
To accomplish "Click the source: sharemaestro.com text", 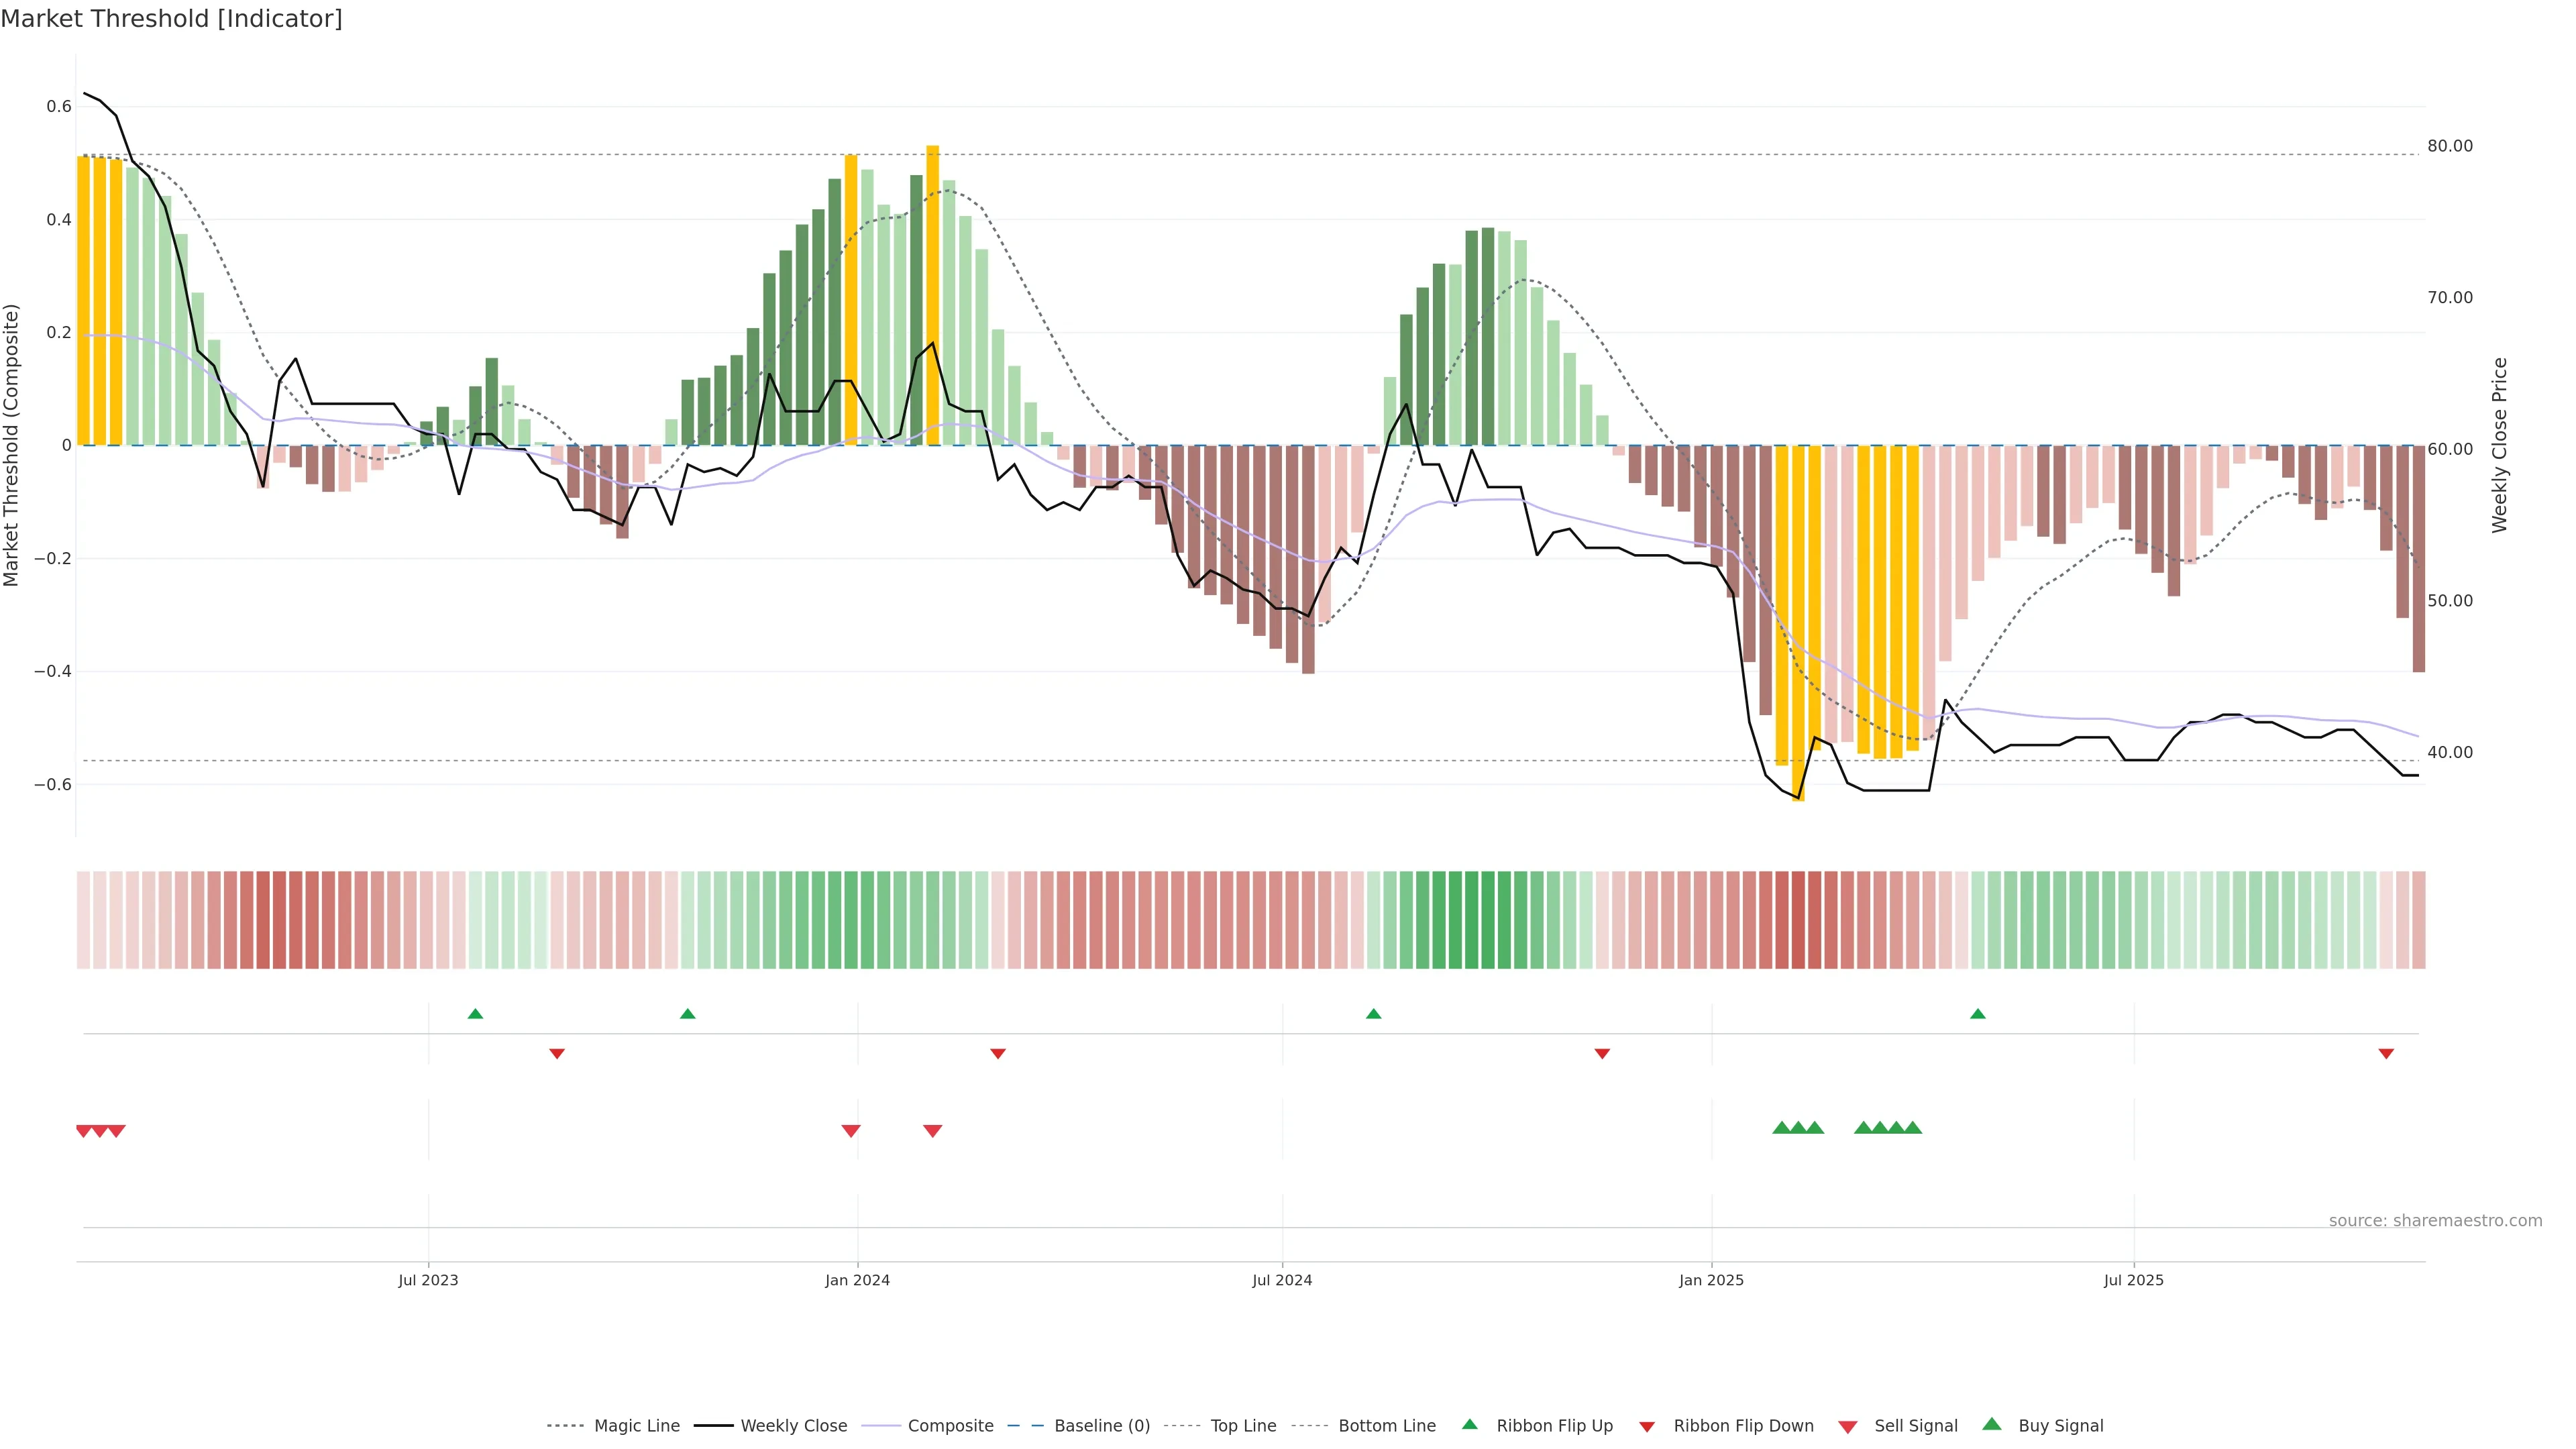I will (2435, 1221).
